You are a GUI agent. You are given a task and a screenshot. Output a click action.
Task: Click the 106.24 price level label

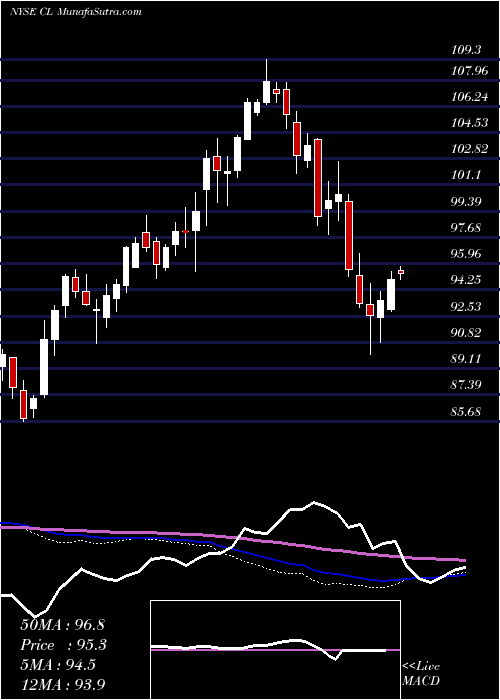click(x=470, y=97)
